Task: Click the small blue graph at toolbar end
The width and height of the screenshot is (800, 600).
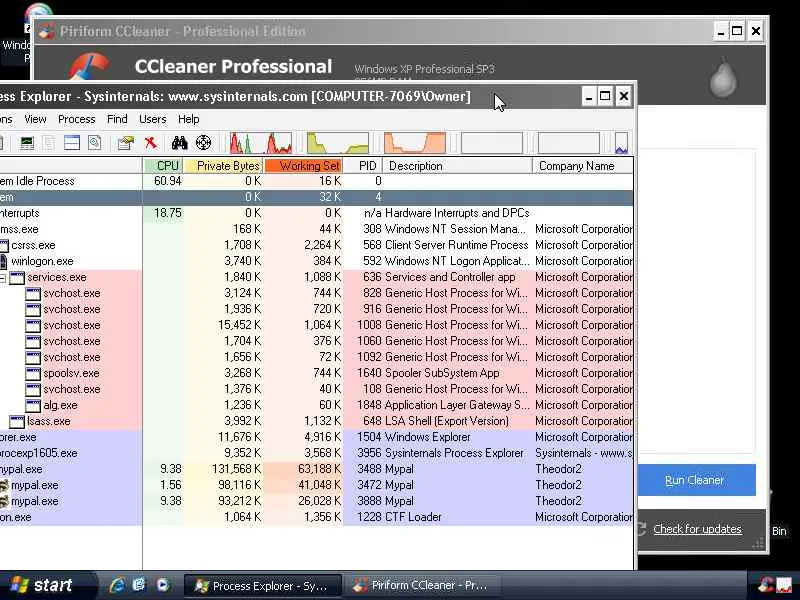Action: [x=621, y=143]
